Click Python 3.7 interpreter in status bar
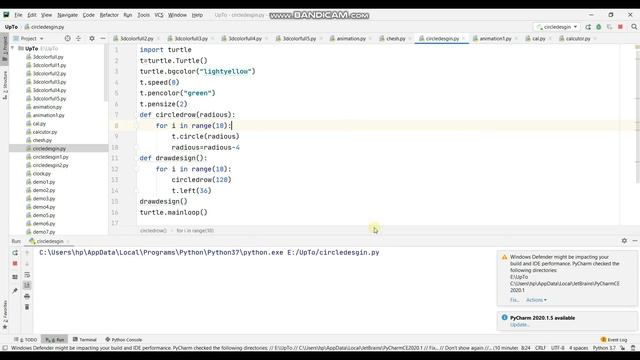This screenshot has height=360, width=640. pyautogui.click(x=604, y=348)
